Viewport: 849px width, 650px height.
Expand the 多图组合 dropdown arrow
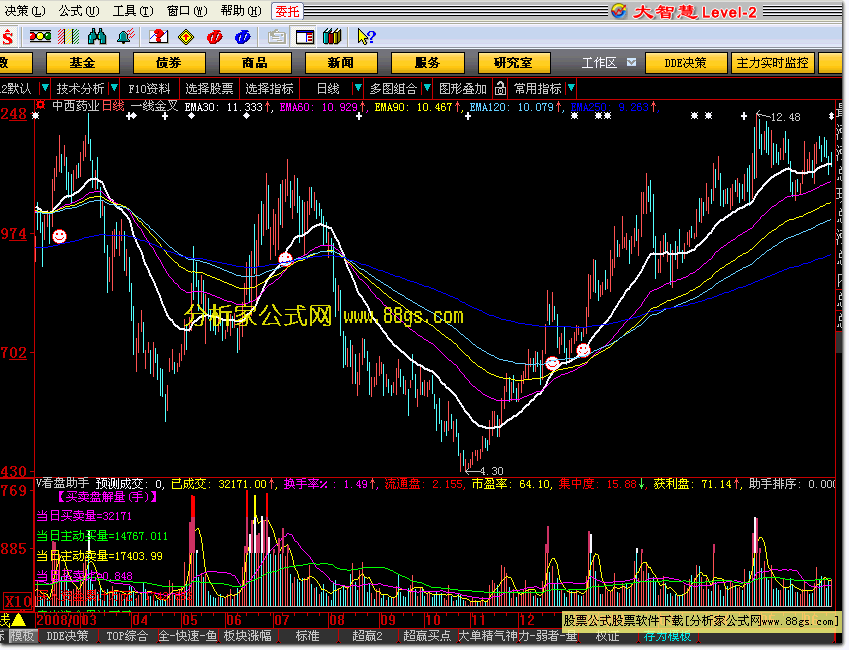pyautogui.click(x=427, y=88)
